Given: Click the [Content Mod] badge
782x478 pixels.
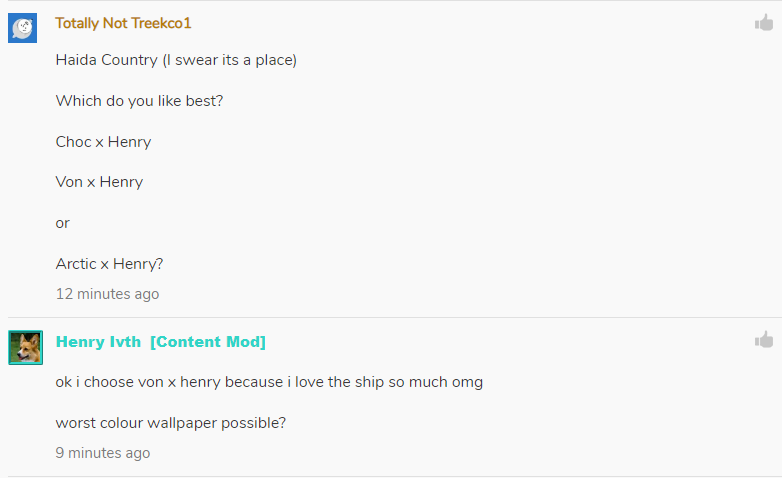Looking at the screenshot, I should point(208,342).
